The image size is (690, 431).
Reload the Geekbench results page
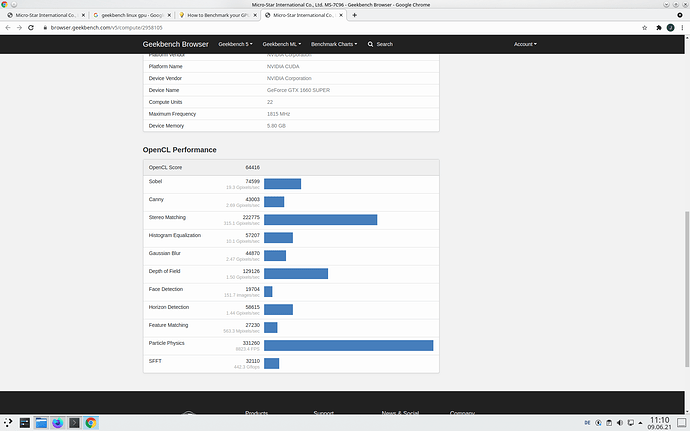pyautogui.click(x=31, y=27)
